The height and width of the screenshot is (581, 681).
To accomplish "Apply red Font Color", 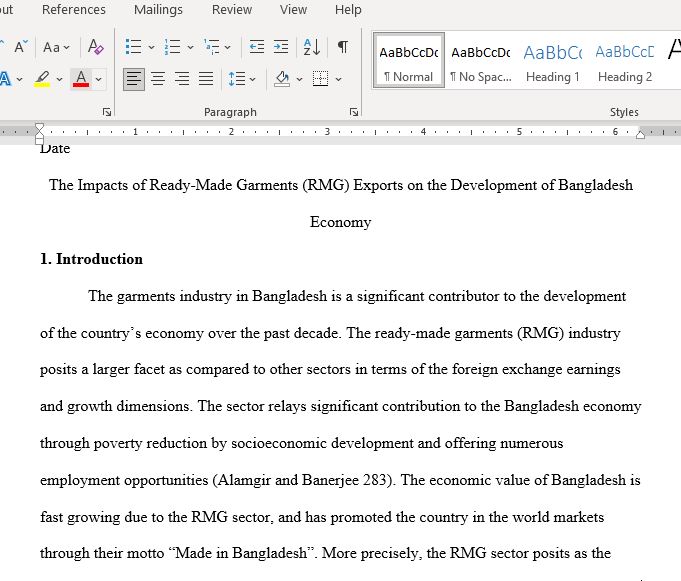I will (81, 79).
